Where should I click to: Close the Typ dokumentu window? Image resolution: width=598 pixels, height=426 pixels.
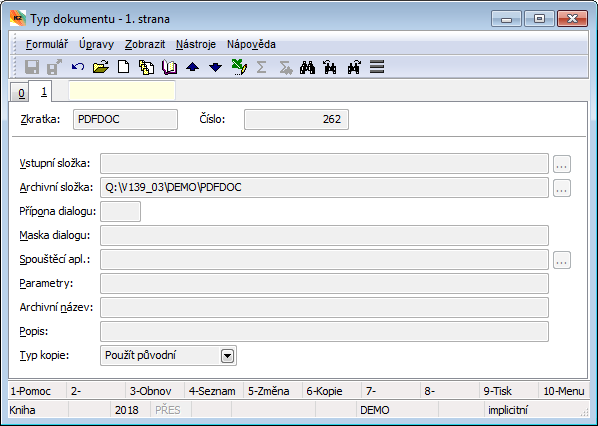(572, 18)
